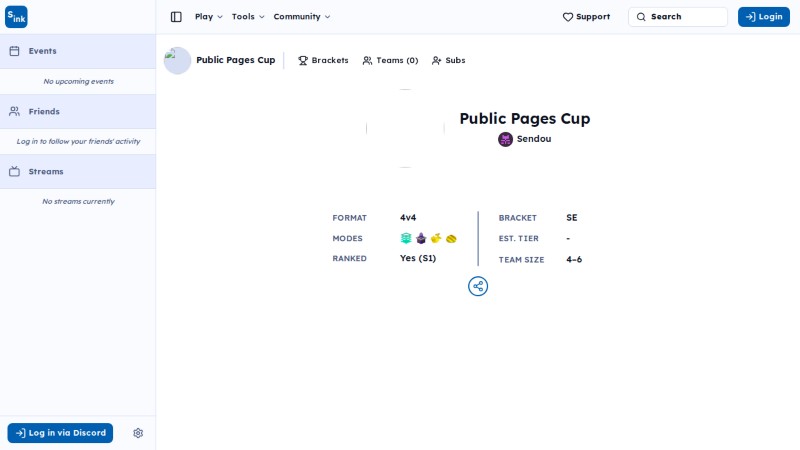Image resolution: width=800 pixels, height=450 pixels.
Task: Click the Splat Zones mode icon
Action: point(406,238)
